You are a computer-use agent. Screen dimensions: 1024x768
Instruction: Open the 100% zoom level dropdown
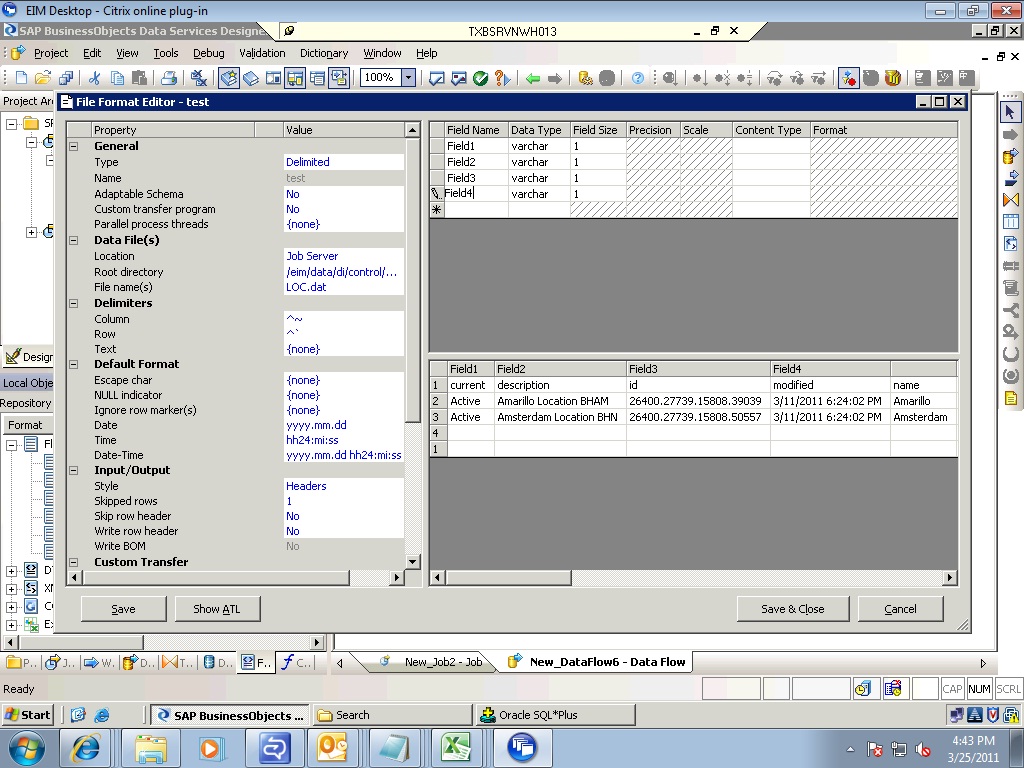[x=408, y=77]
